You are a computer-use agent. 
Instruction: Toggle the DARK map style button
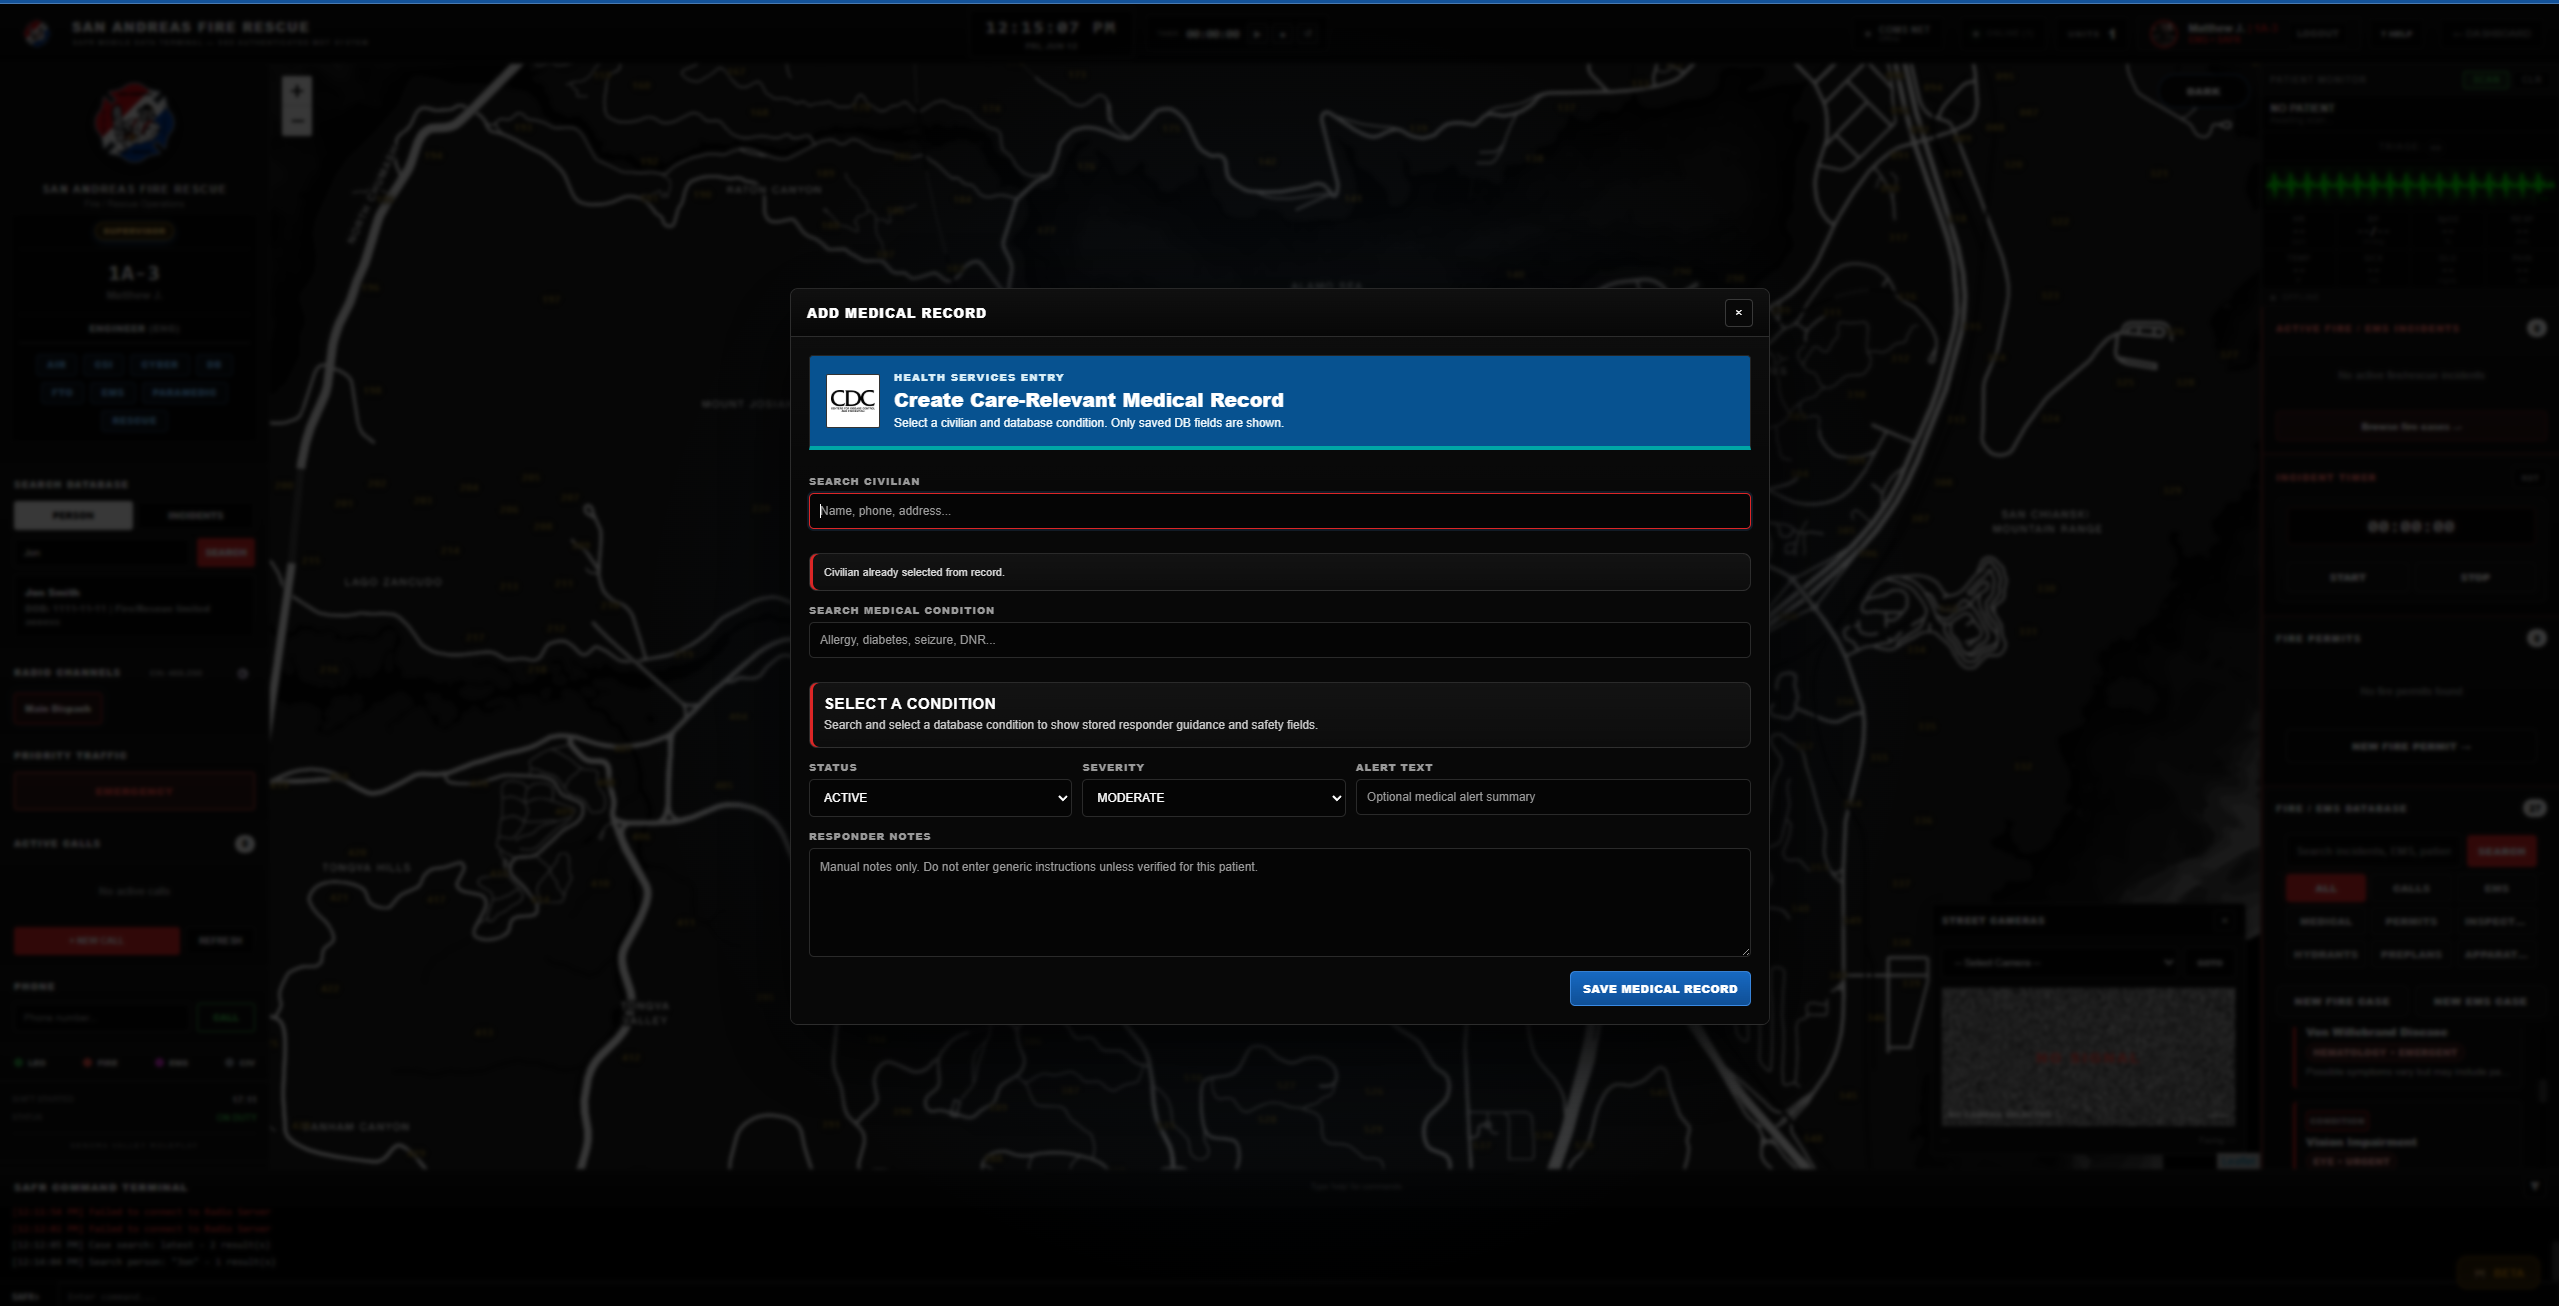pyautogui.click(x=2203, y=91)
